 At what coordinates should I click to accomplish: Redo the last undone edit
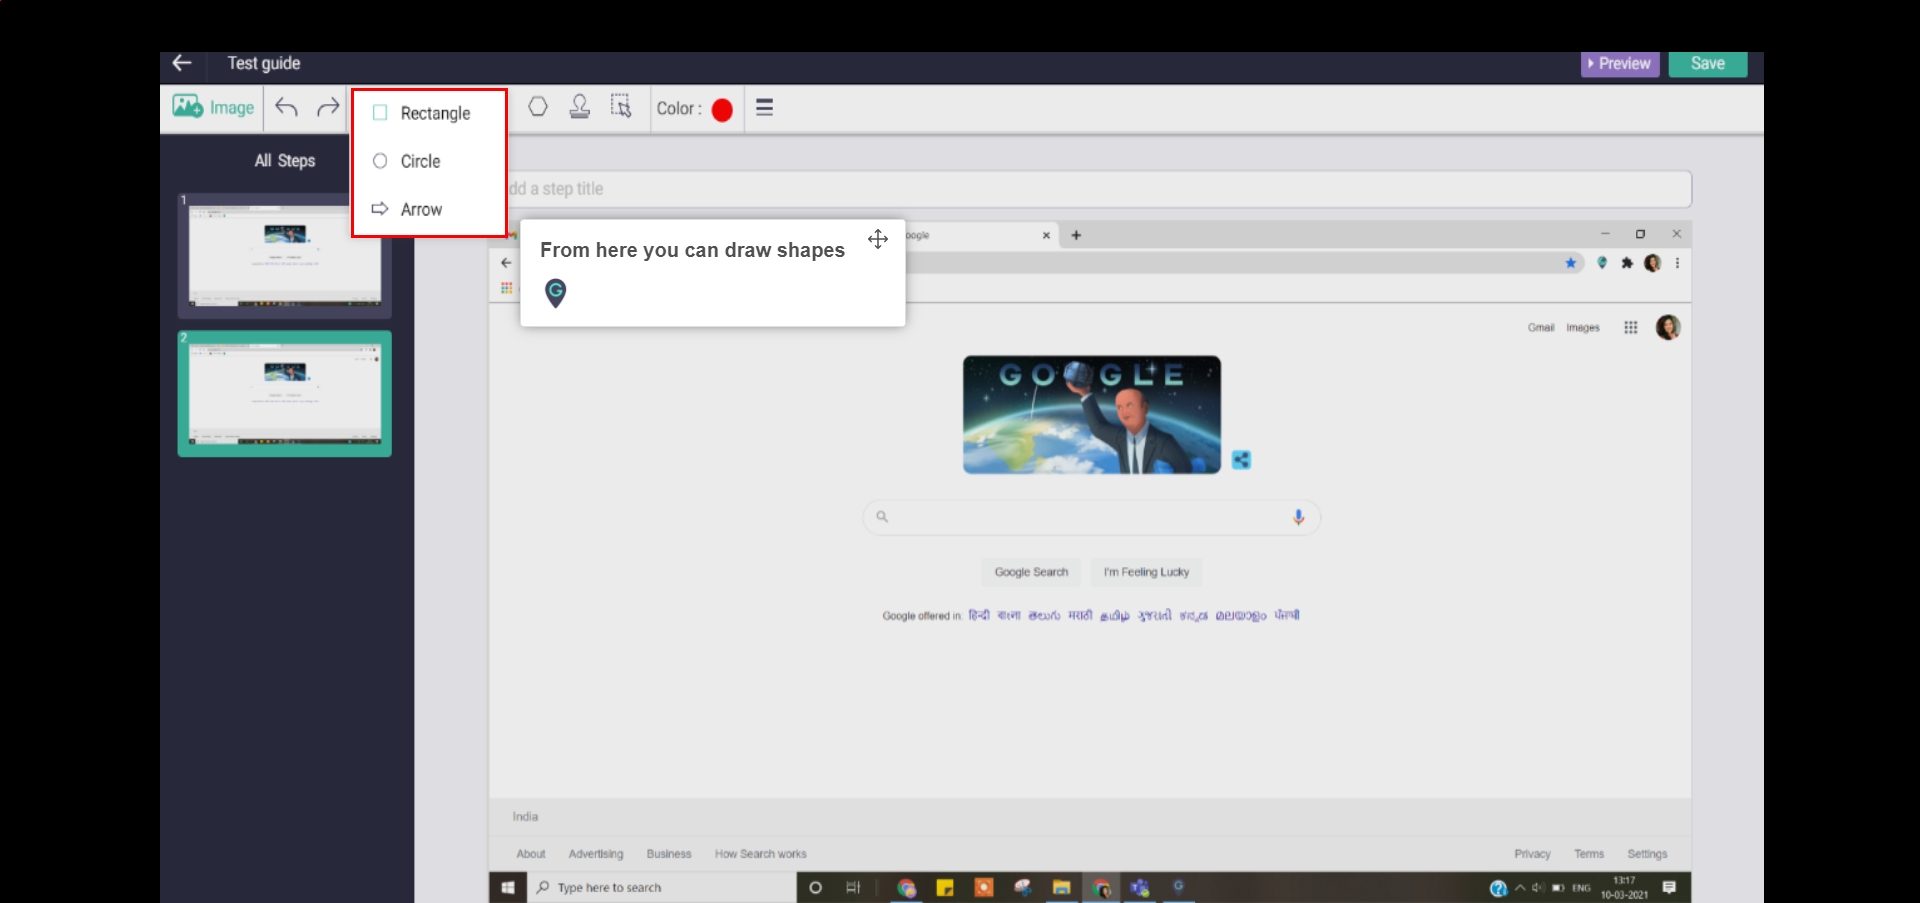click(328, 107)
